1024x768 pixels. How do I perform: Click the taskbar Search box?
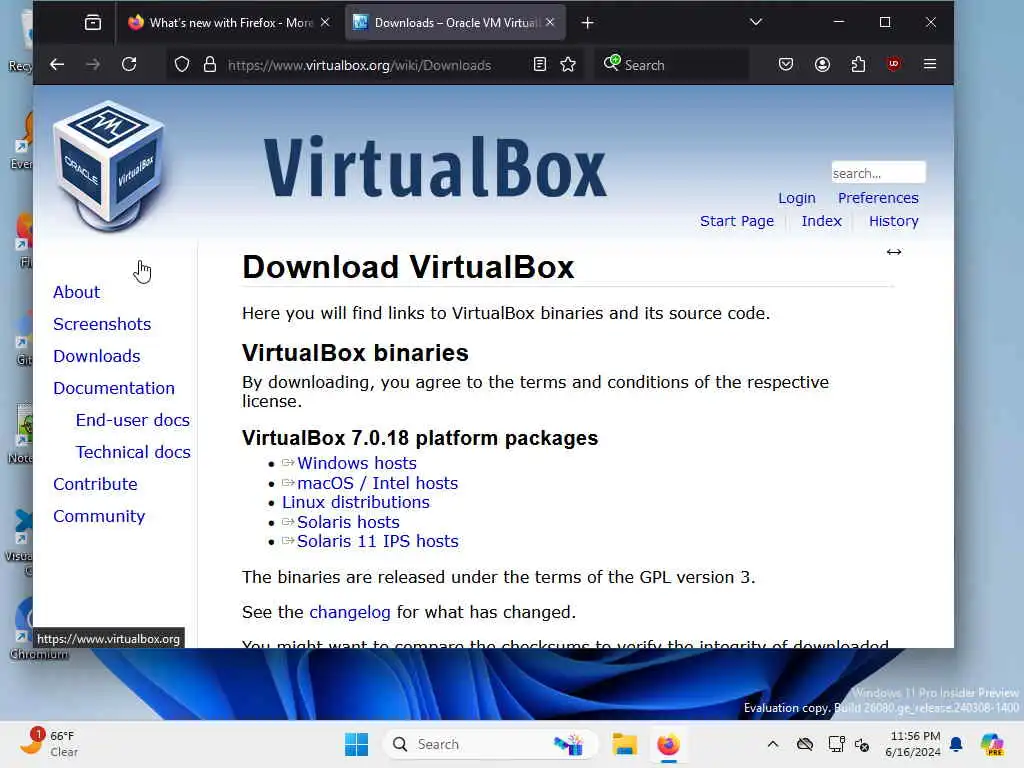pos(490,744)
